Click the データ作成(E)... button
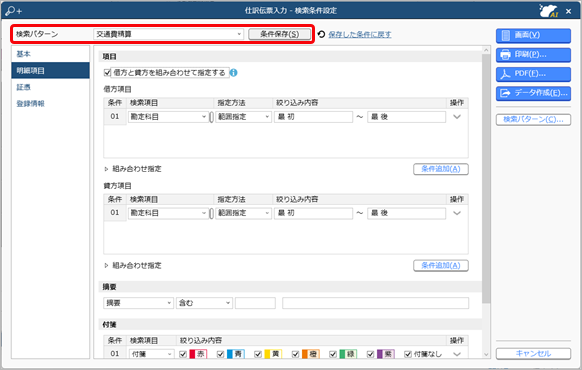This screenshot has width=582, height=370. coord(533,94)
